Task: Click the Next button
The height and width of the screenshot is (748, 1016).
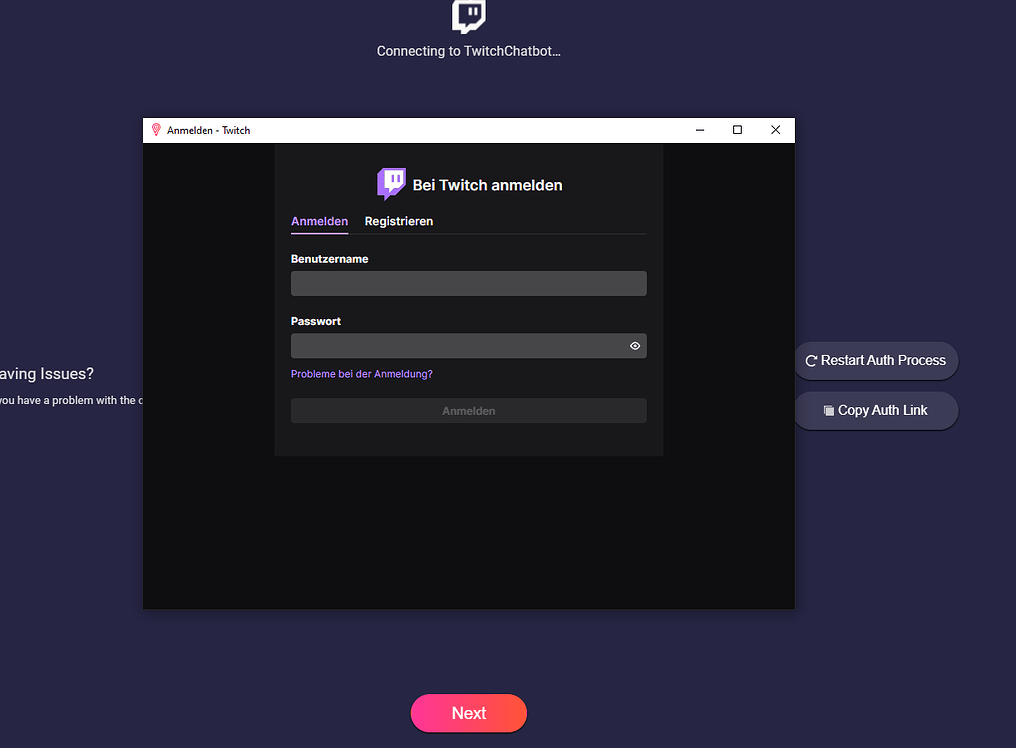Action: click(468, 713)
